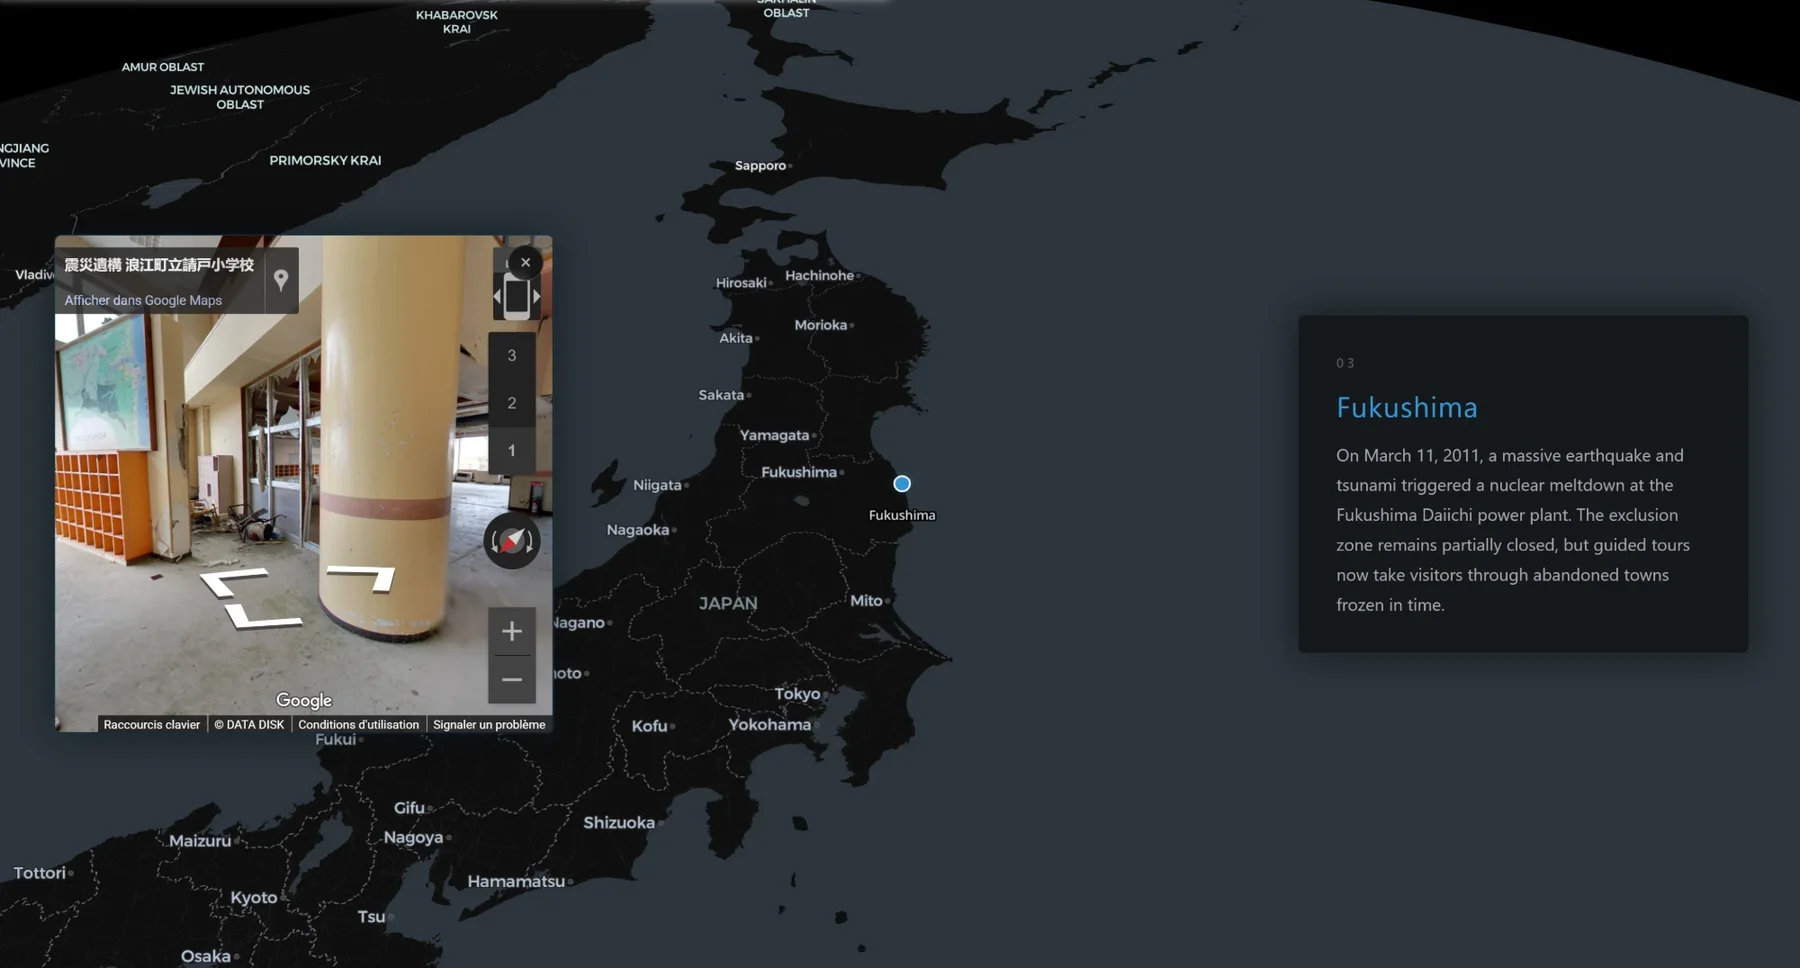Move via the right-side floor arrow near the pillar
1800x968 pixels.
pyautogui.click(x=364, y=577)
